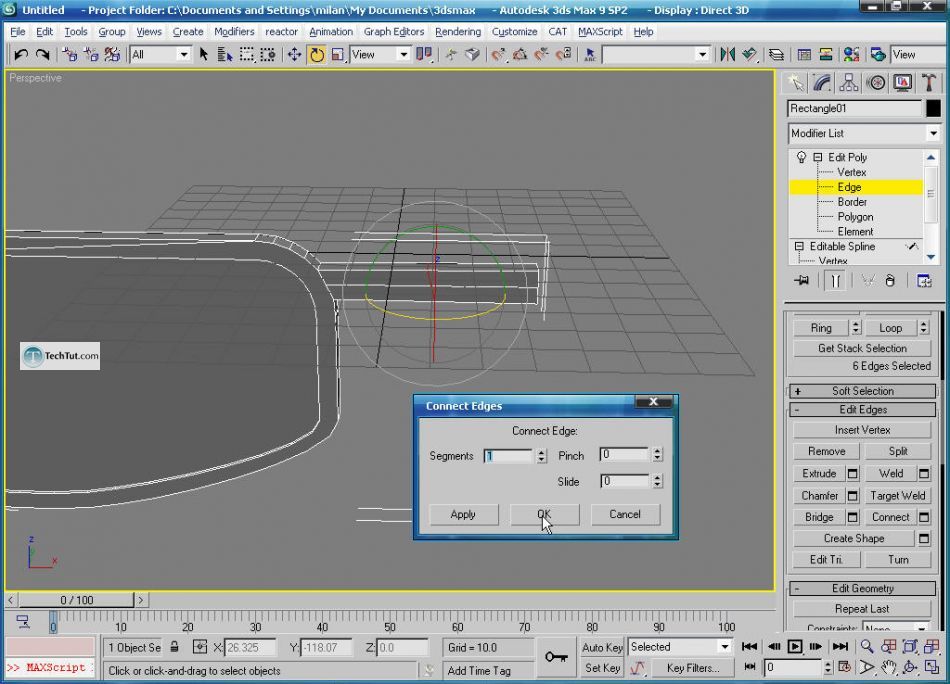Open Select by Name list tool
The width and height of the screenshot is (950, 684).
pos(225,55)
